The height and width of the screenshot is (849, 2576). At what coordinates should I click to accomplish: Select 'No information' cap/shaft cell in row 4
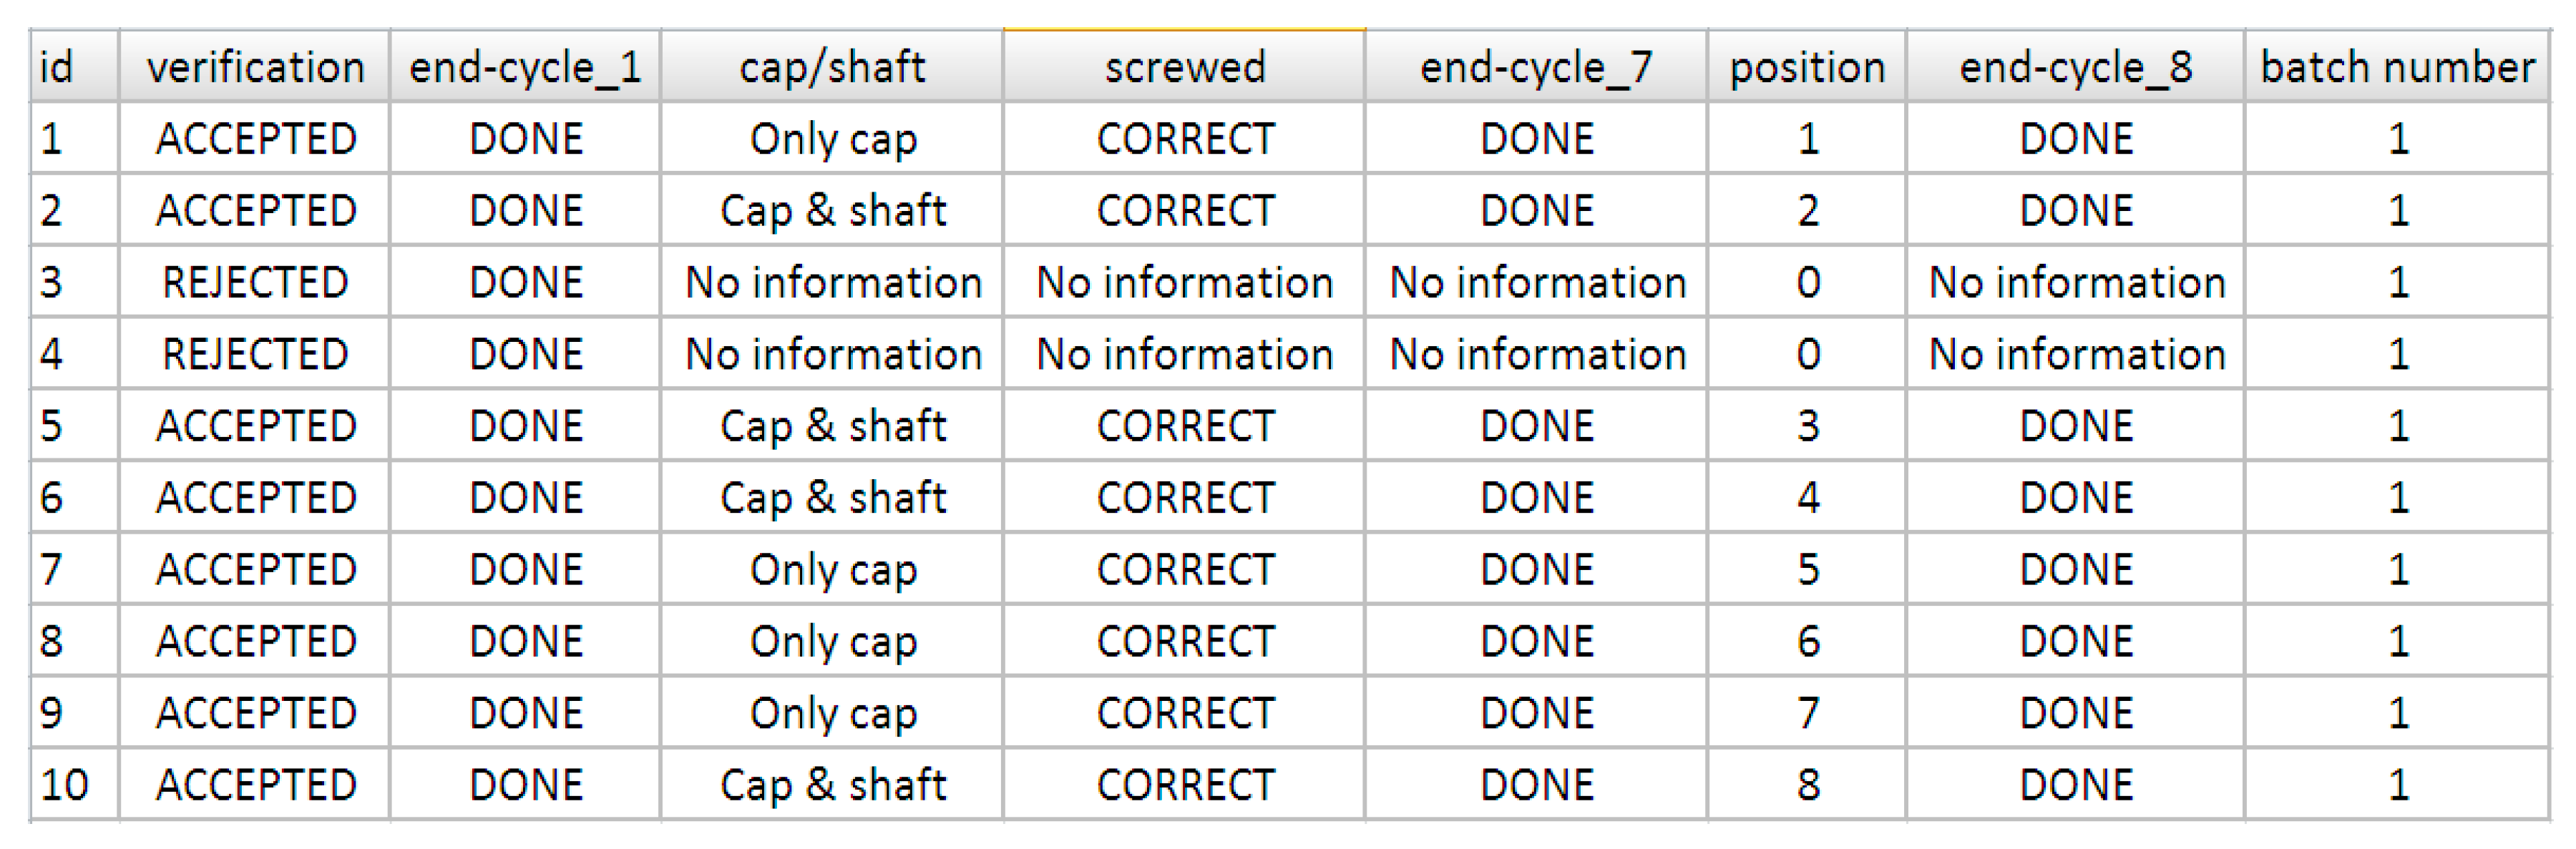click(832, 355)
